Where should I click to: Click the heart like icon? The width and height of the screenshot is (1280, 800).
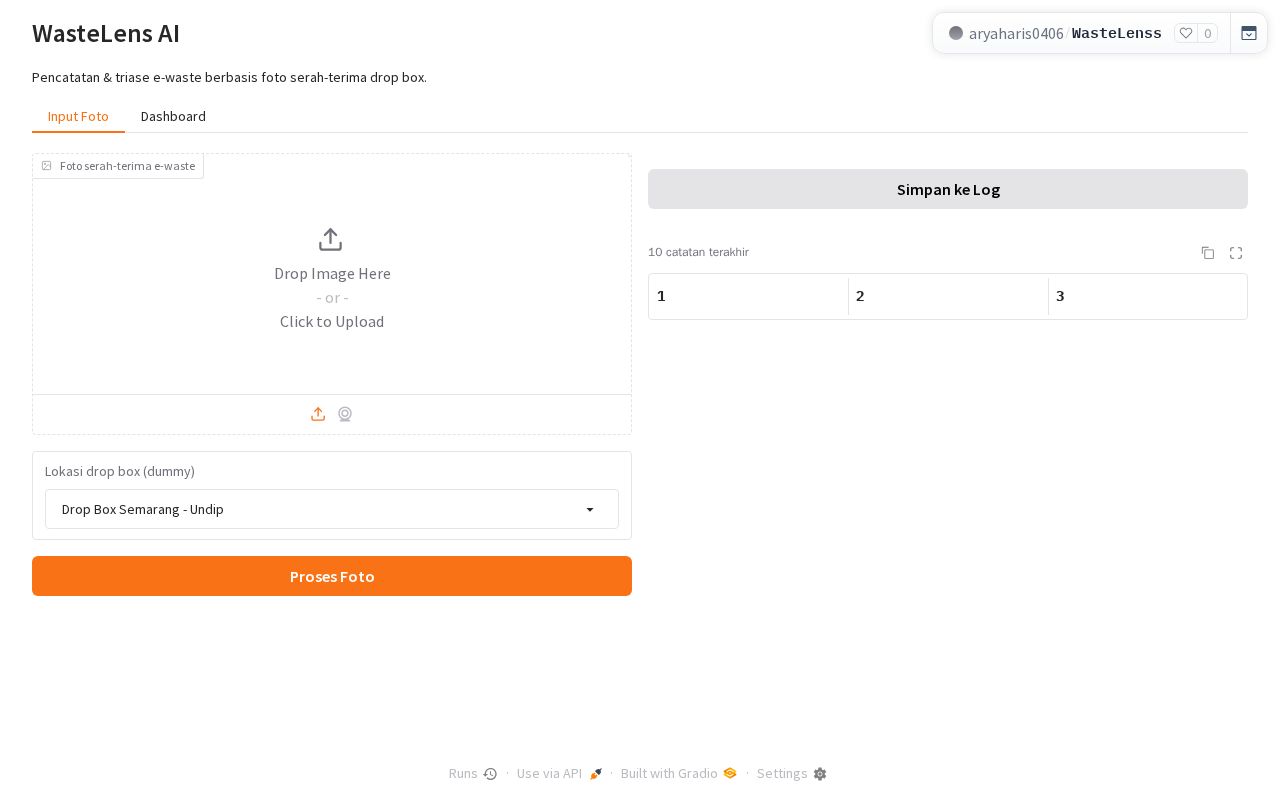(x=1186, y=33)
